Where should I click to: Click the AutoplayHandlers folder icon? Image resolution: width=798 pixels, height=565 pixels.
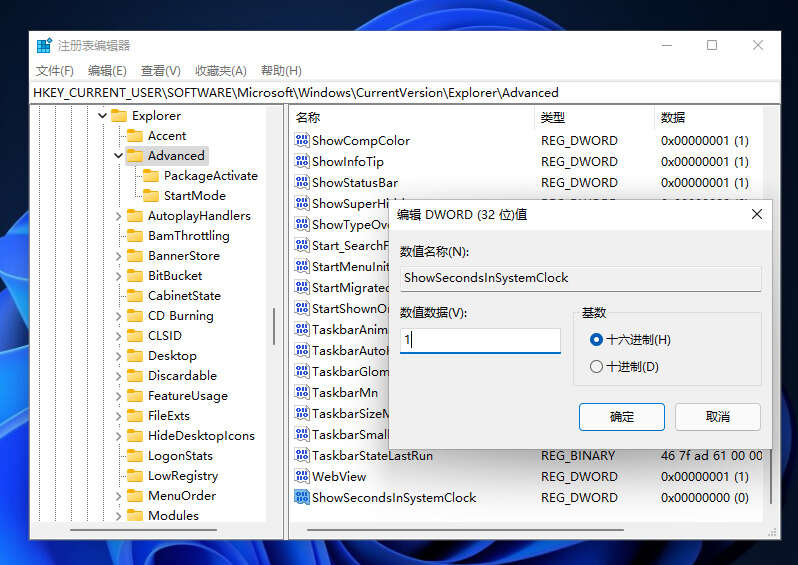click(x=135, y=216)
